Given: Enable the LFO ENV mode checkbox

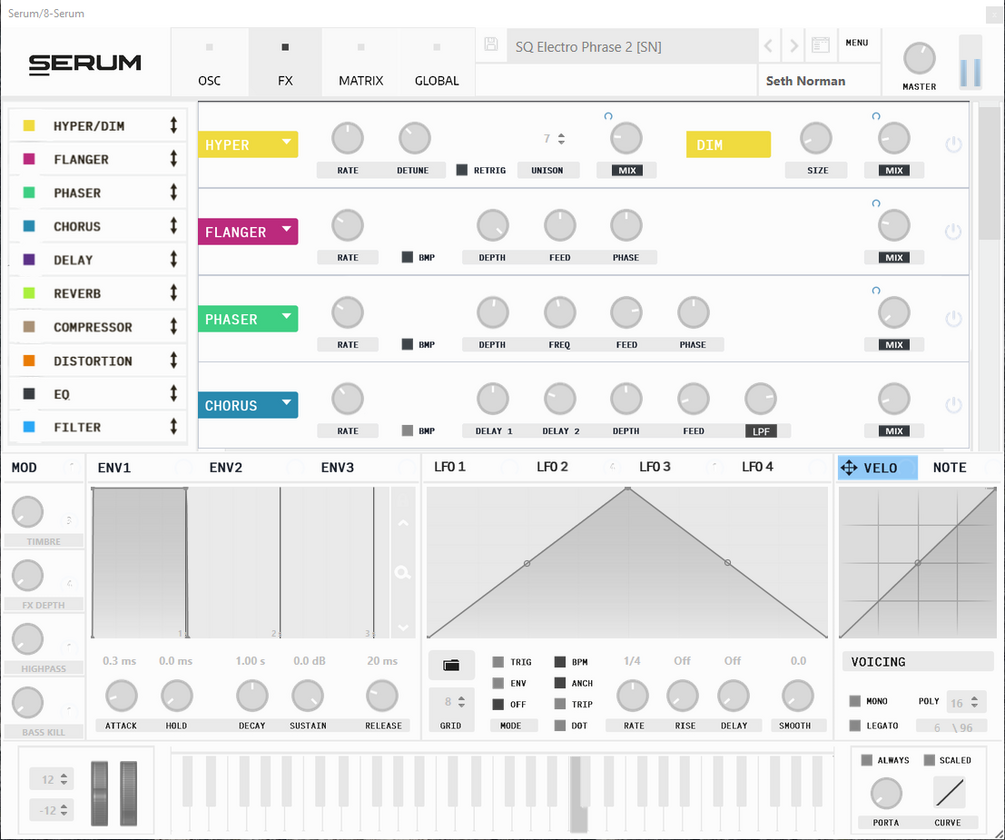Looking at the screenshot, I should coord(498,683).
